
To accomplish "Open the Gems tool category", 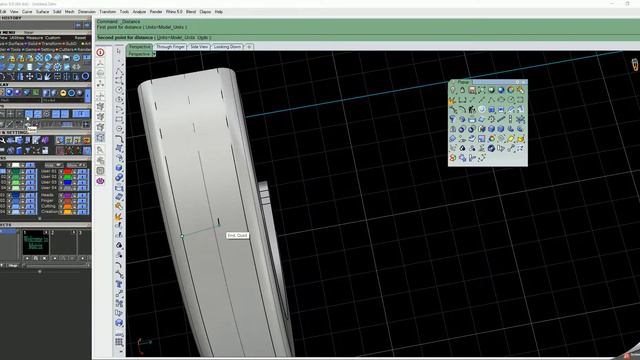I will click(31, 49).
